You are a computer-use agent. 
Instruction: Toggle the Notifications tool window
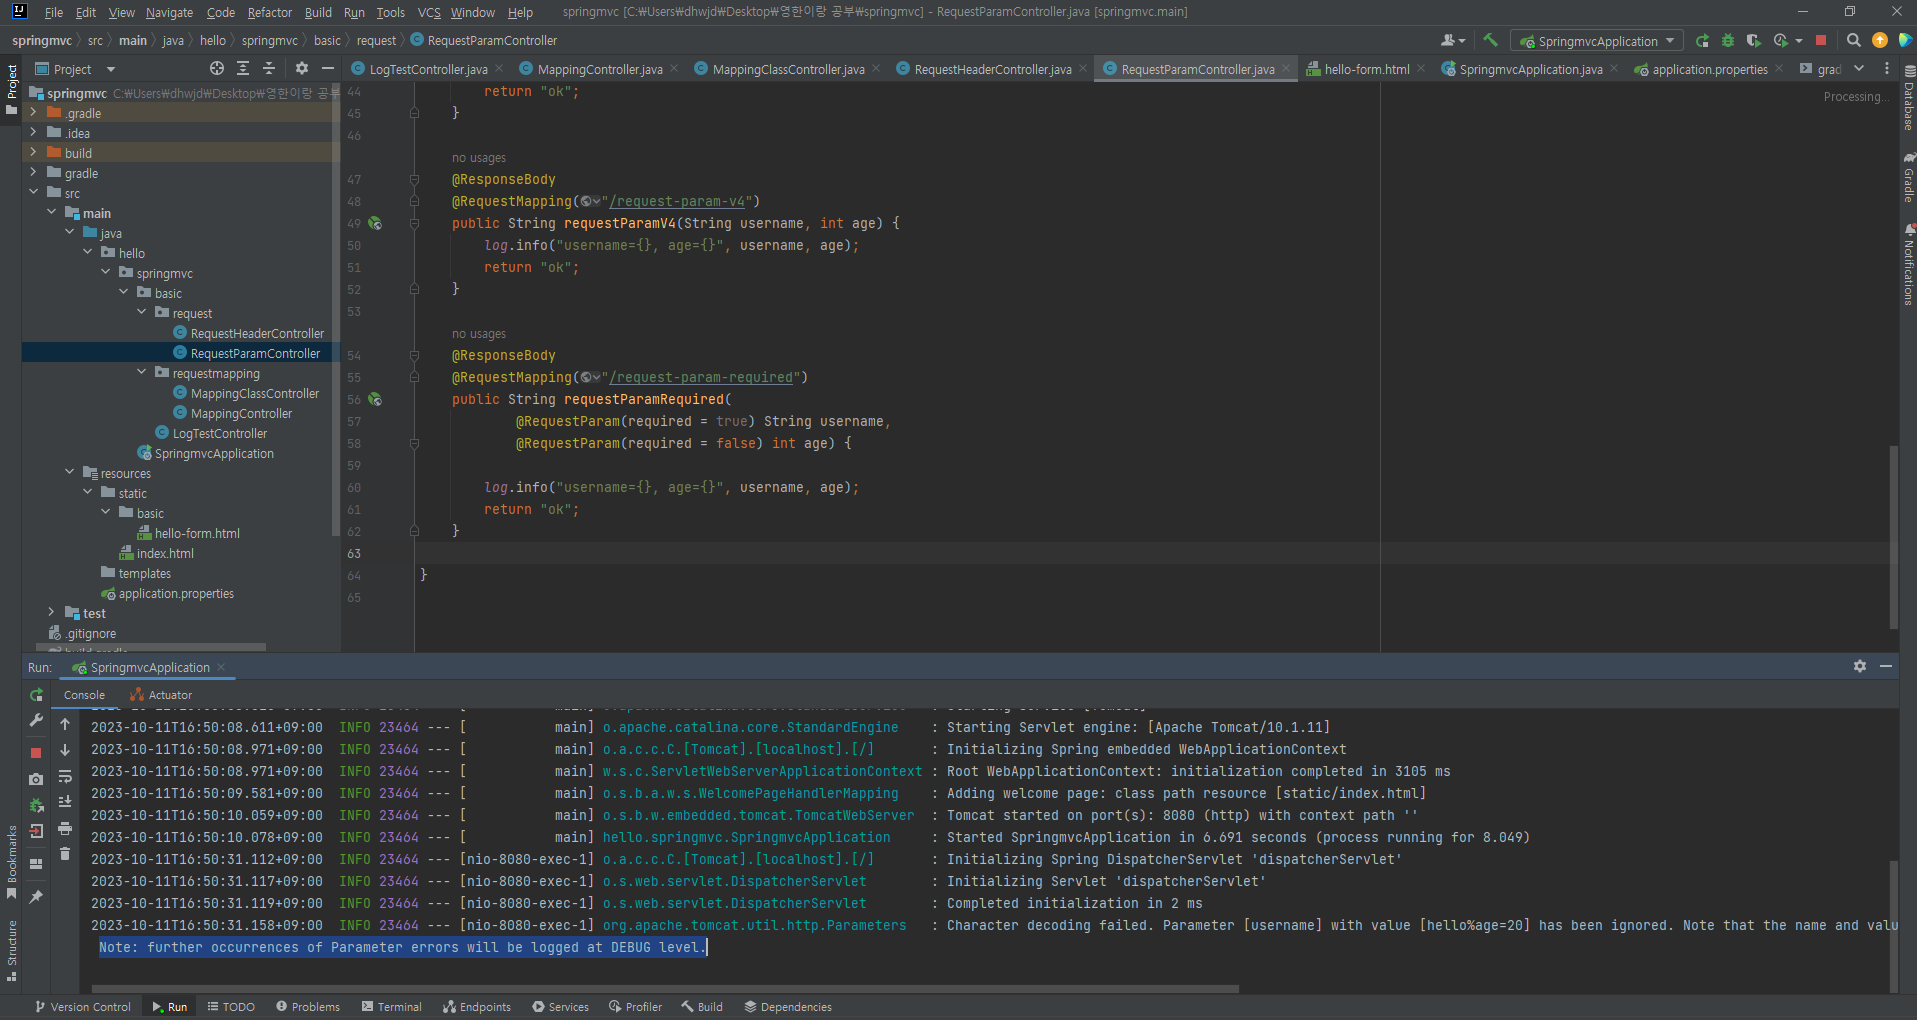point(1908,265)
